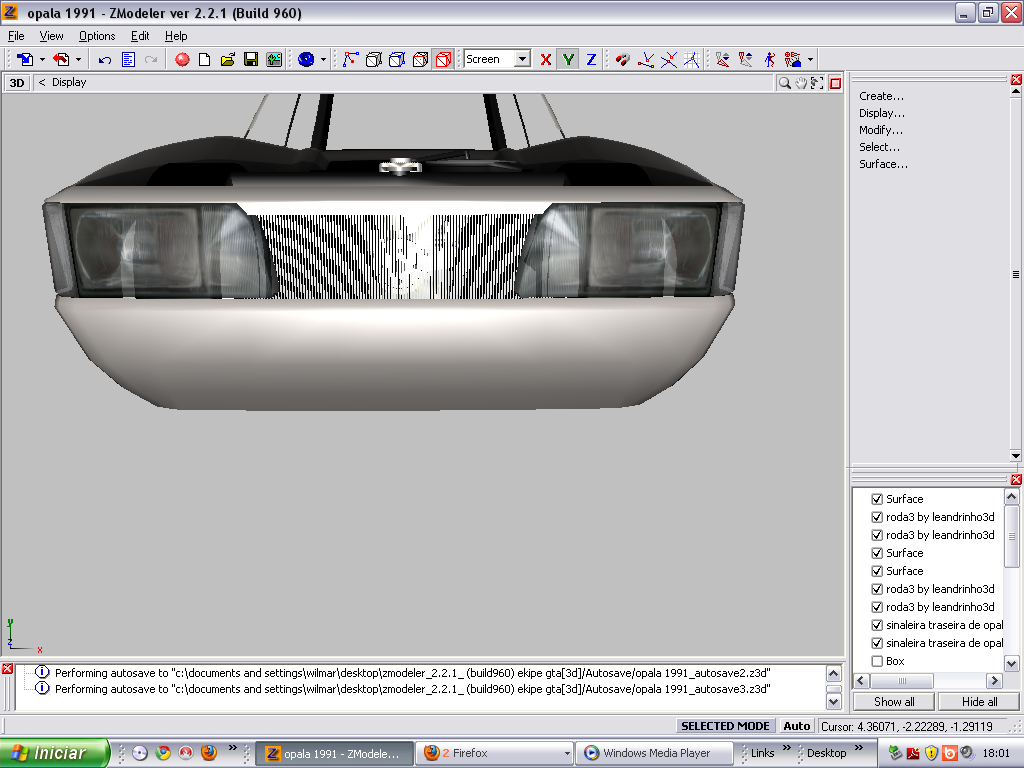The width and height of the screenshot is (1024, 768).
Task: Click the 3D viewport type button
Action: pos(17,83)
